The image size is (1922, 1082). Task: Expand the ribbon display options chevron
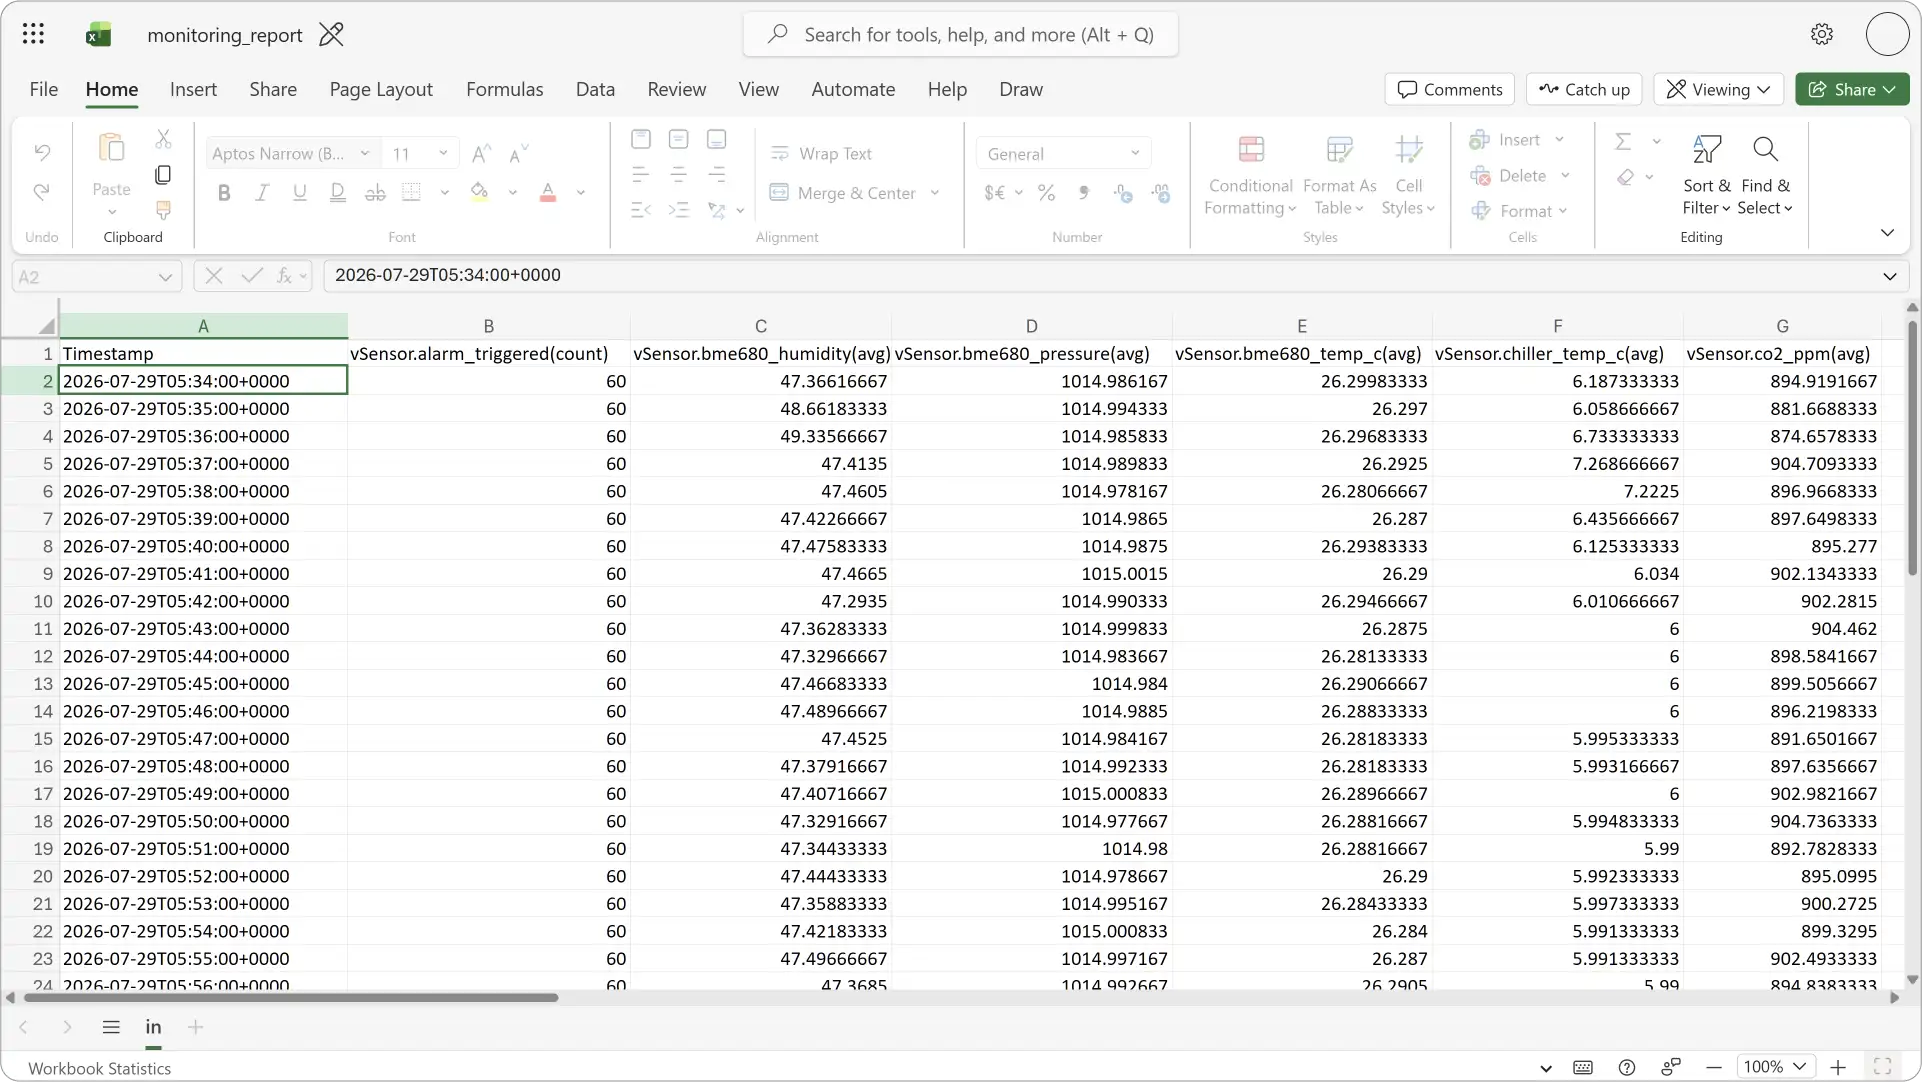pos(1887,233)
